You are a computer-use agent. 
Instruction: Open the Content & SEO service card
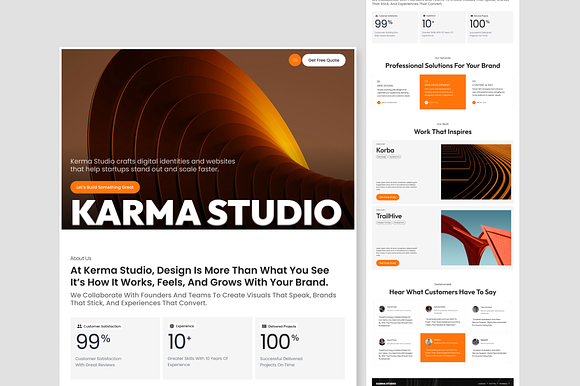point(490,92)
